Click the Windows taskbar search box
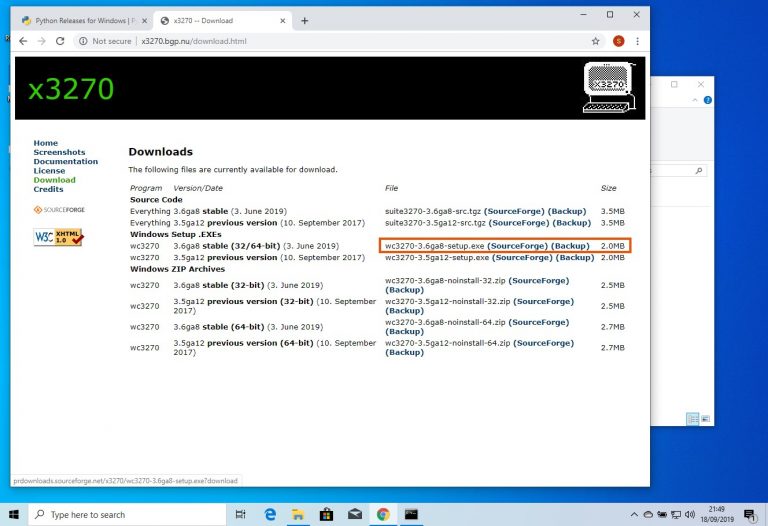 pyautogui.click(x=125, y=514)
